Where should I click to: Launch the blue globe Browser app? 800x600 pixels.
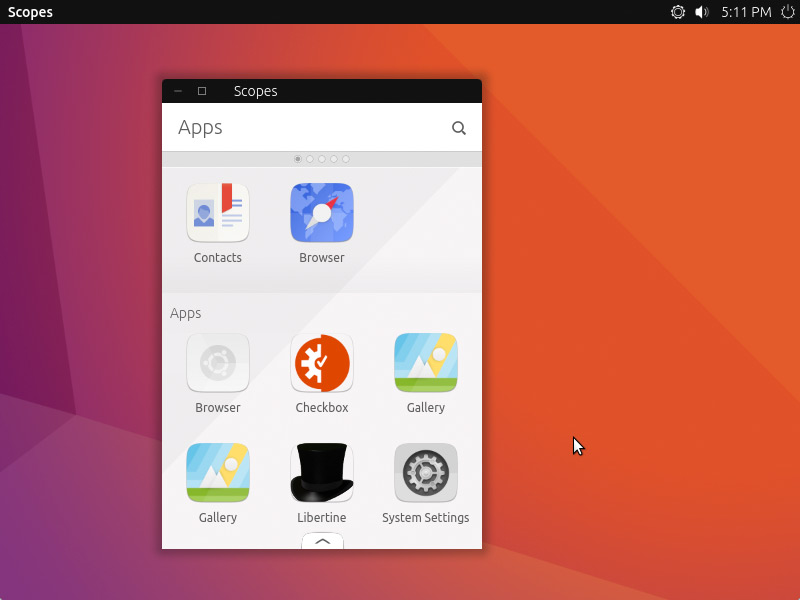coord(322,213)
